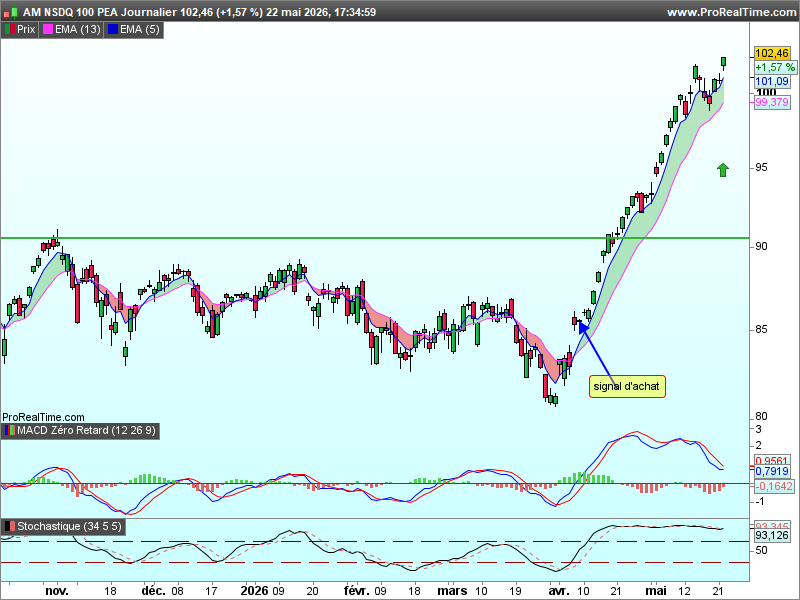Open the Stochastique (34 5 5) label

[69, 527]
